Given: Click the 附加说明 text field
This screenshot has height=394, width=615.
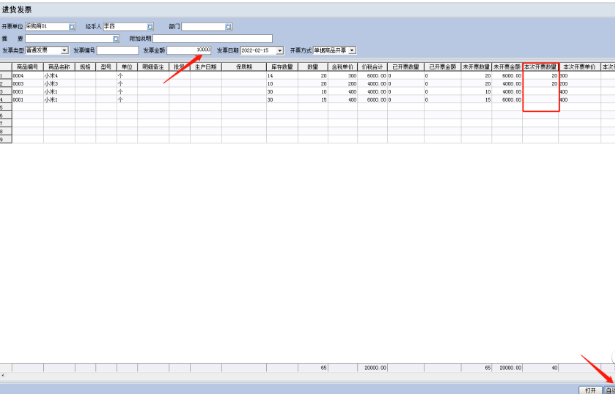Looking at the screenshot, I should (213, 39).
